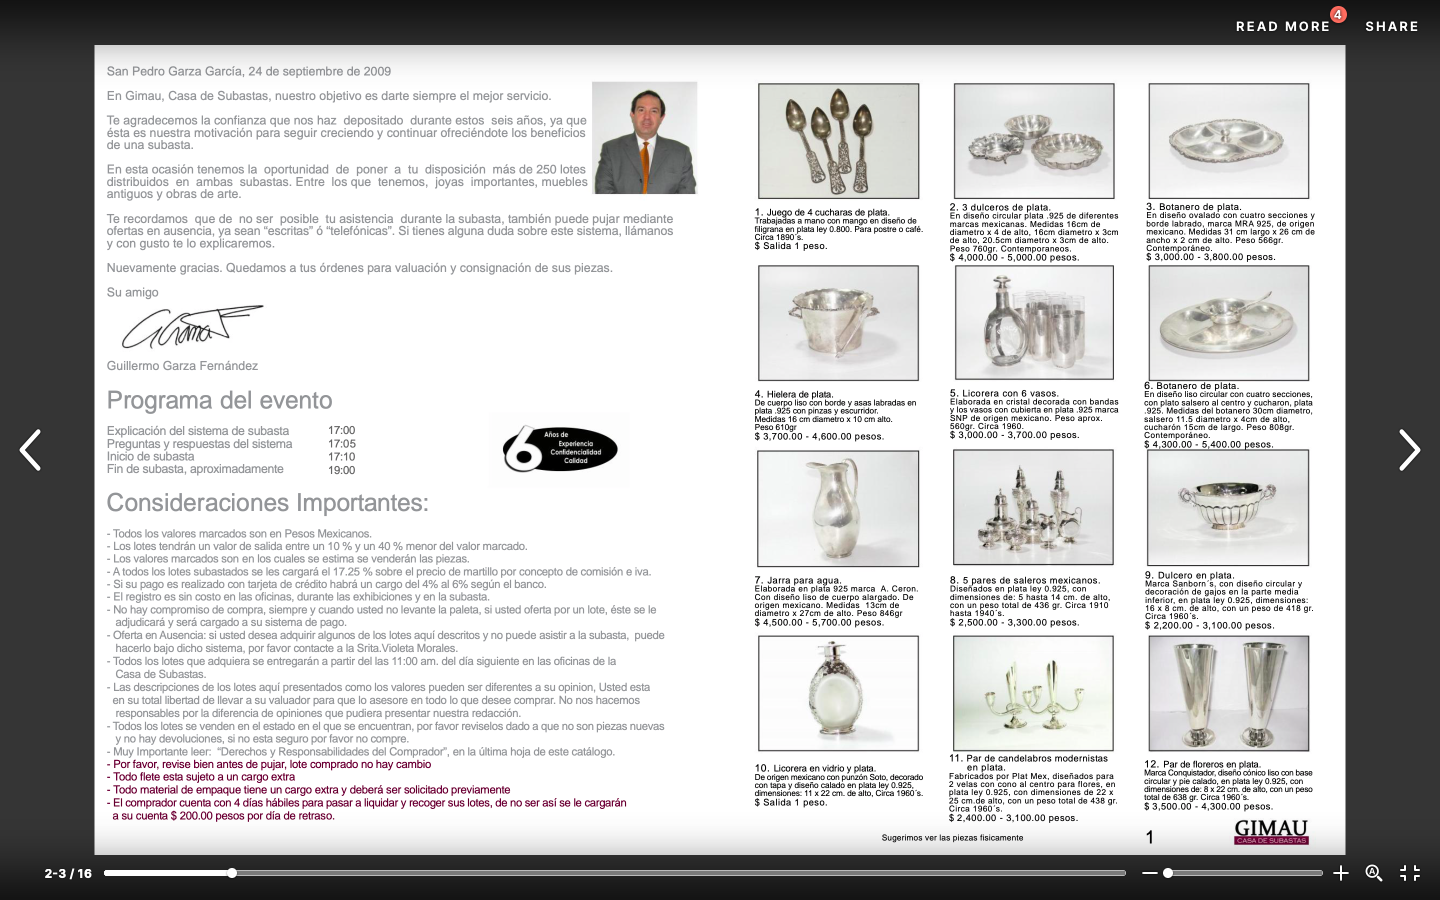Screen dimensions: 1440x900
Task: Click the page indicator 2-3 / 16
Action: point(66,873)
